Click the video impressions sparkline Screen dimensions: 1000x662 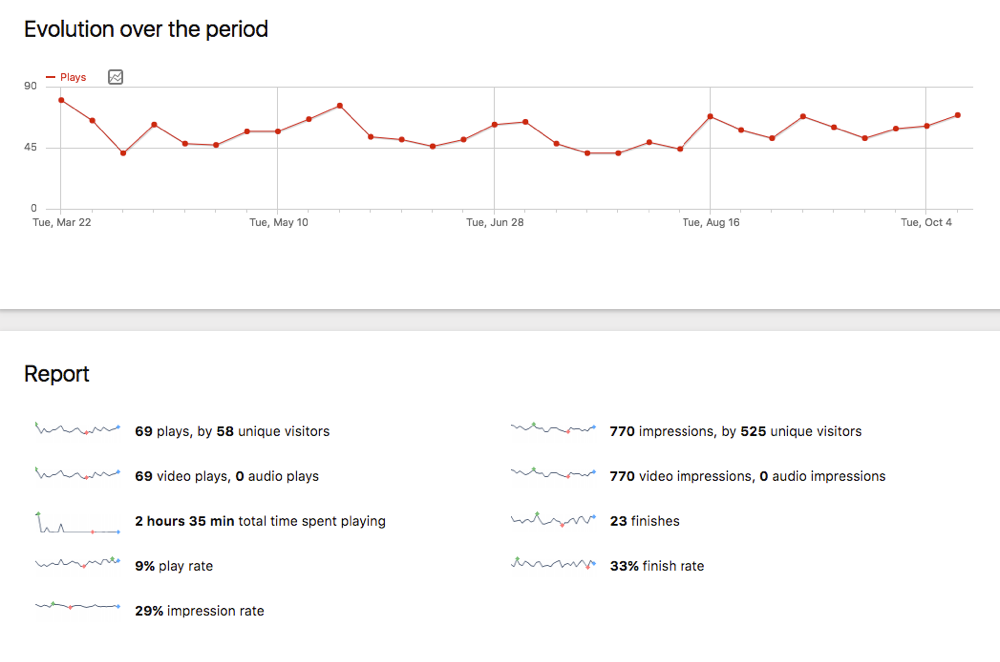coord(553,473)
